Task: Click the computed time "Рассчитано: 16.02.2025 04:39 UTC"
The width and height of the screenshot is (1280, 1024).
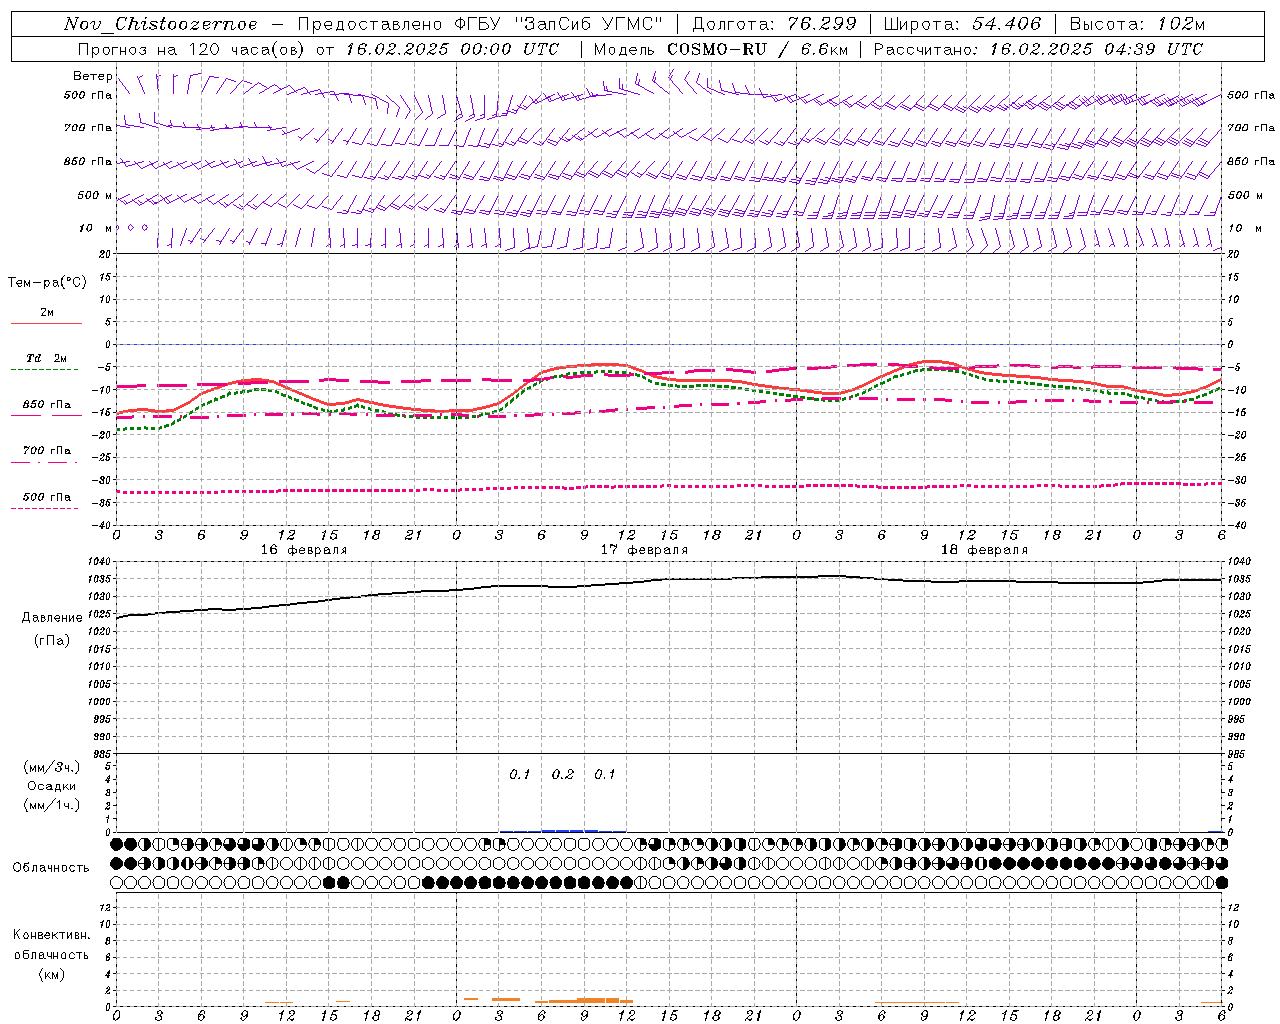Action: [x=1038, y=49]
